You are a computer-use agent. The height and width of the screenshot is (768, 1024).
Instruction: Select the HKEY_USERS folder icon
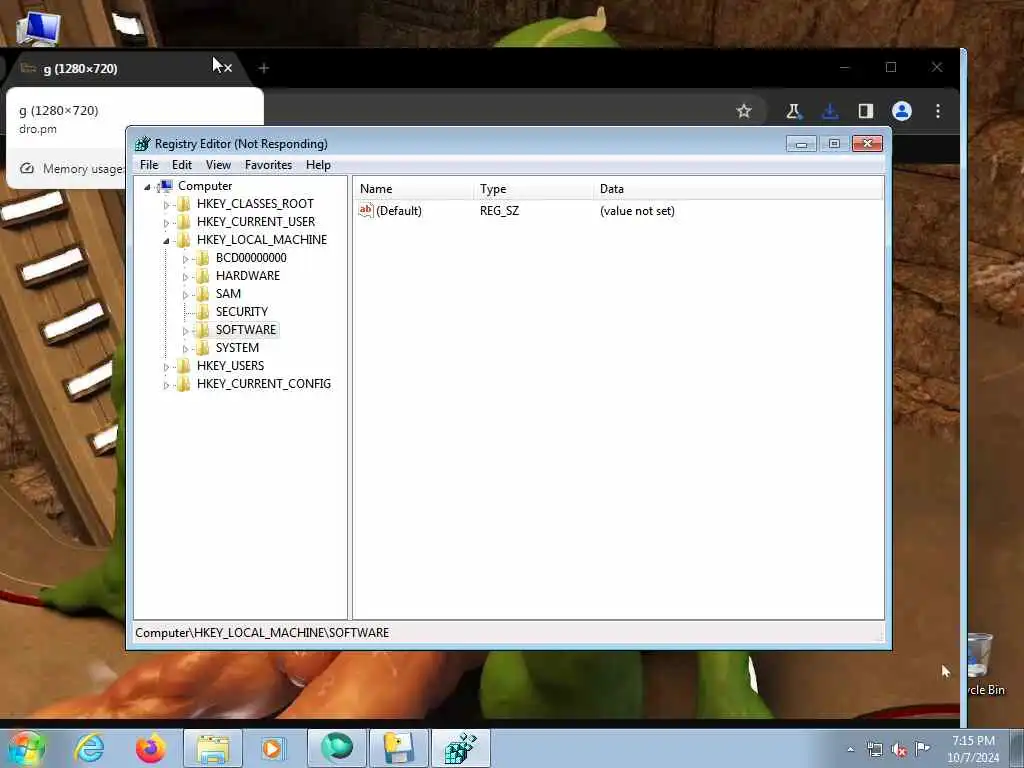tap(185, 366)
